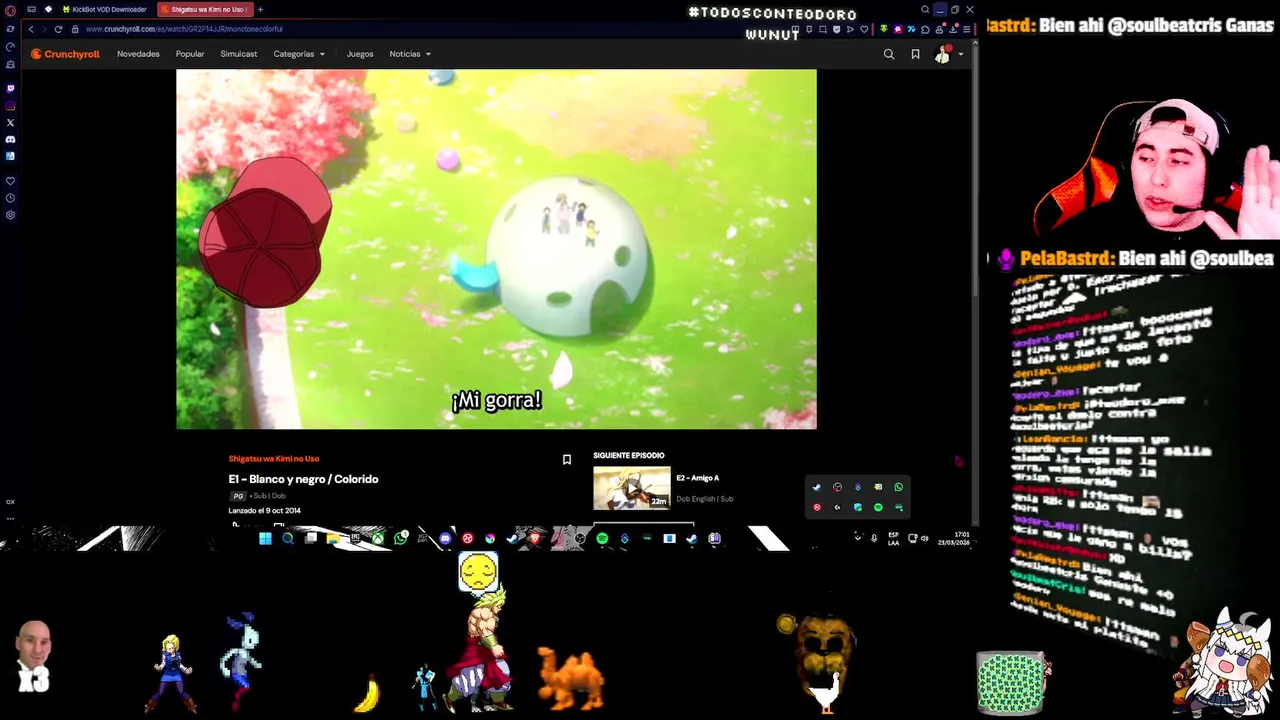Reload the Crunchyroll page
1280x720 pixels.
pos(58,29)
